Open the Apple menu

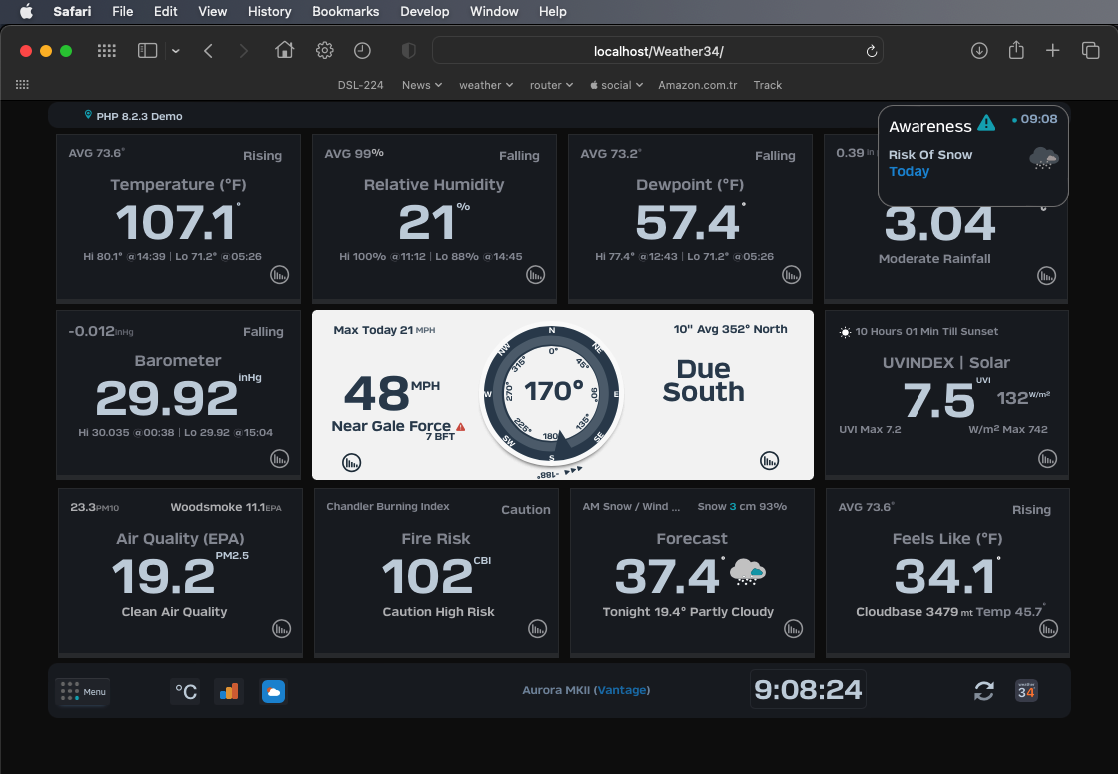tap(26, 11)
